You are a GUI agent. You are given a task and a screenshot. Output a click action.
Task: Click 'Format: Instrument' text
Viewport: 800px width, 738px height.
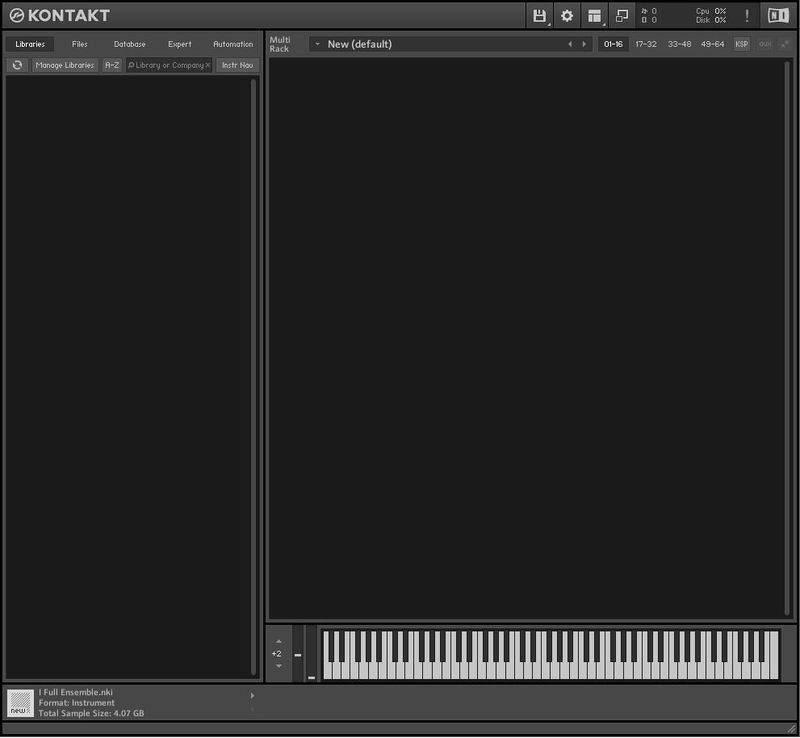coord(77,703)
